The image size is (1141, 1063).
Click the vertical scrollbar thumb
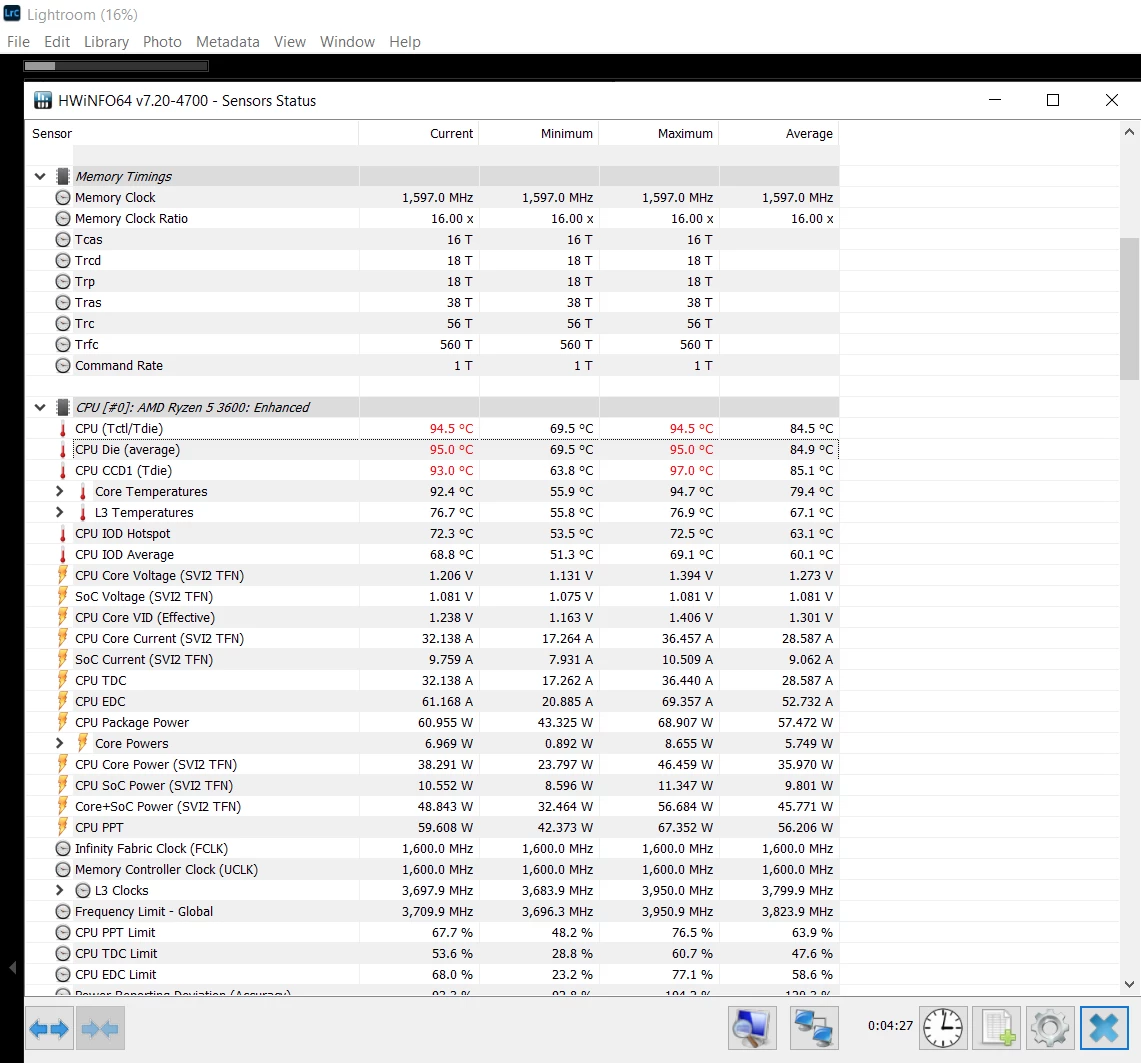pyautogui.click(x=1129, y=308)
